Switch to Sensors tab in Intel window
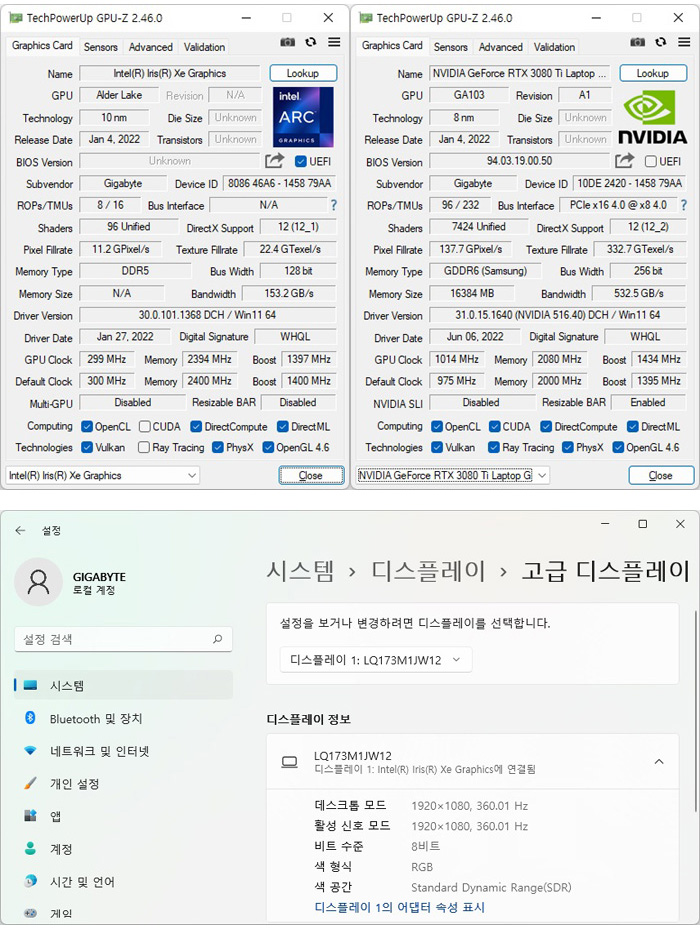This screenshot has height=931, width=700. pyautogui.click(x=100, y=47)
